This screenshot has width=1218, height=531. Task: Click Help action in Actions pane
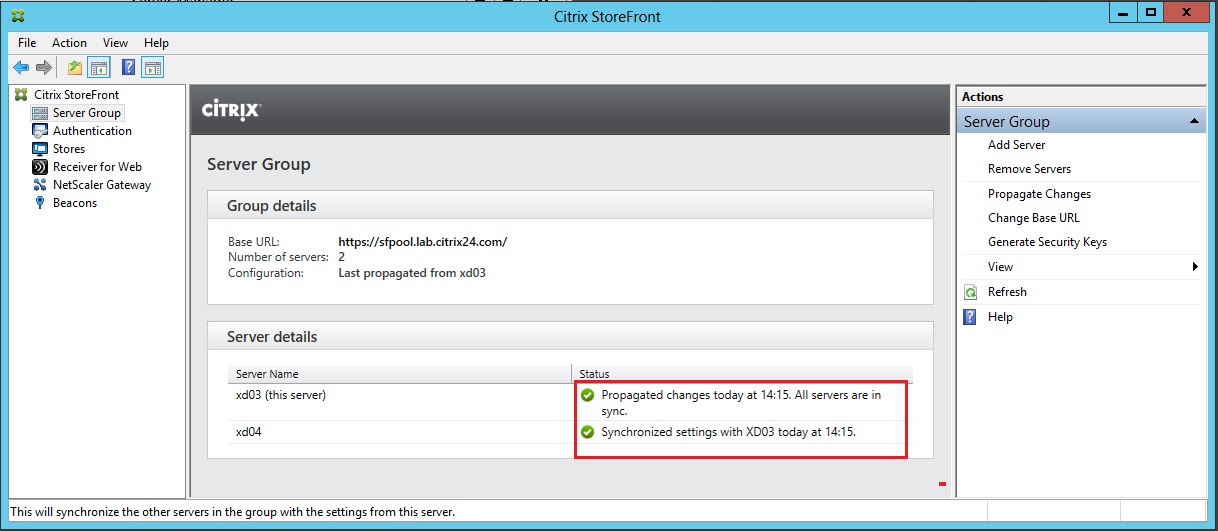tap(1000, 317)
